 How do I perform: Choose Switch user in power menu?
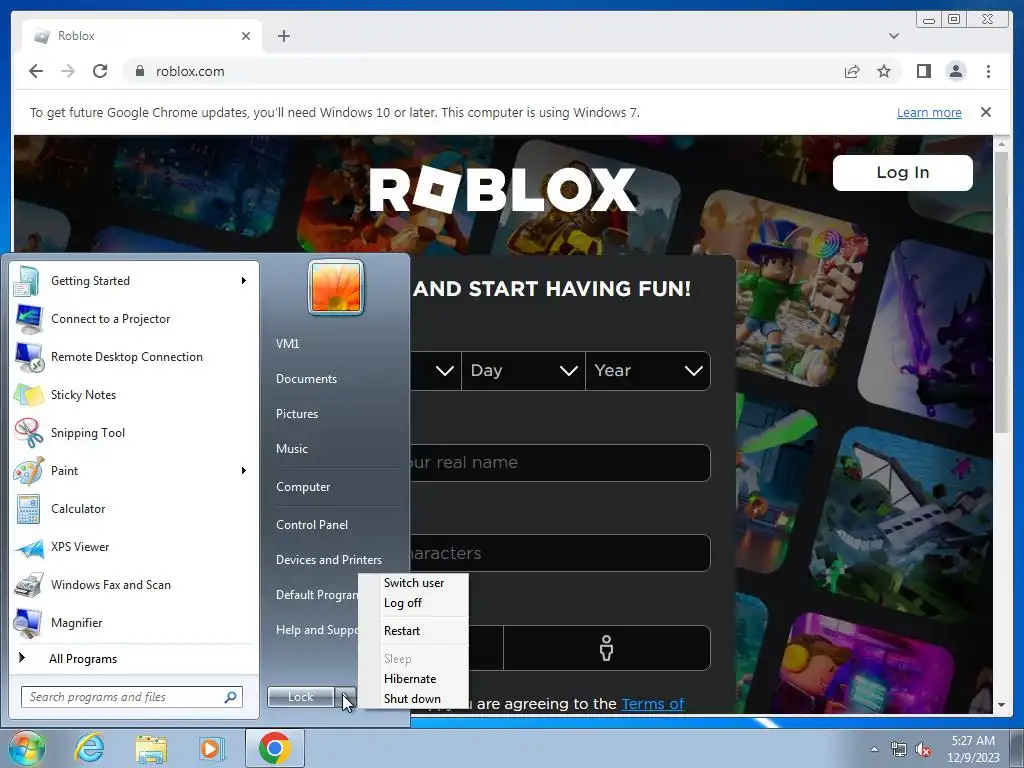coord(414,583)
